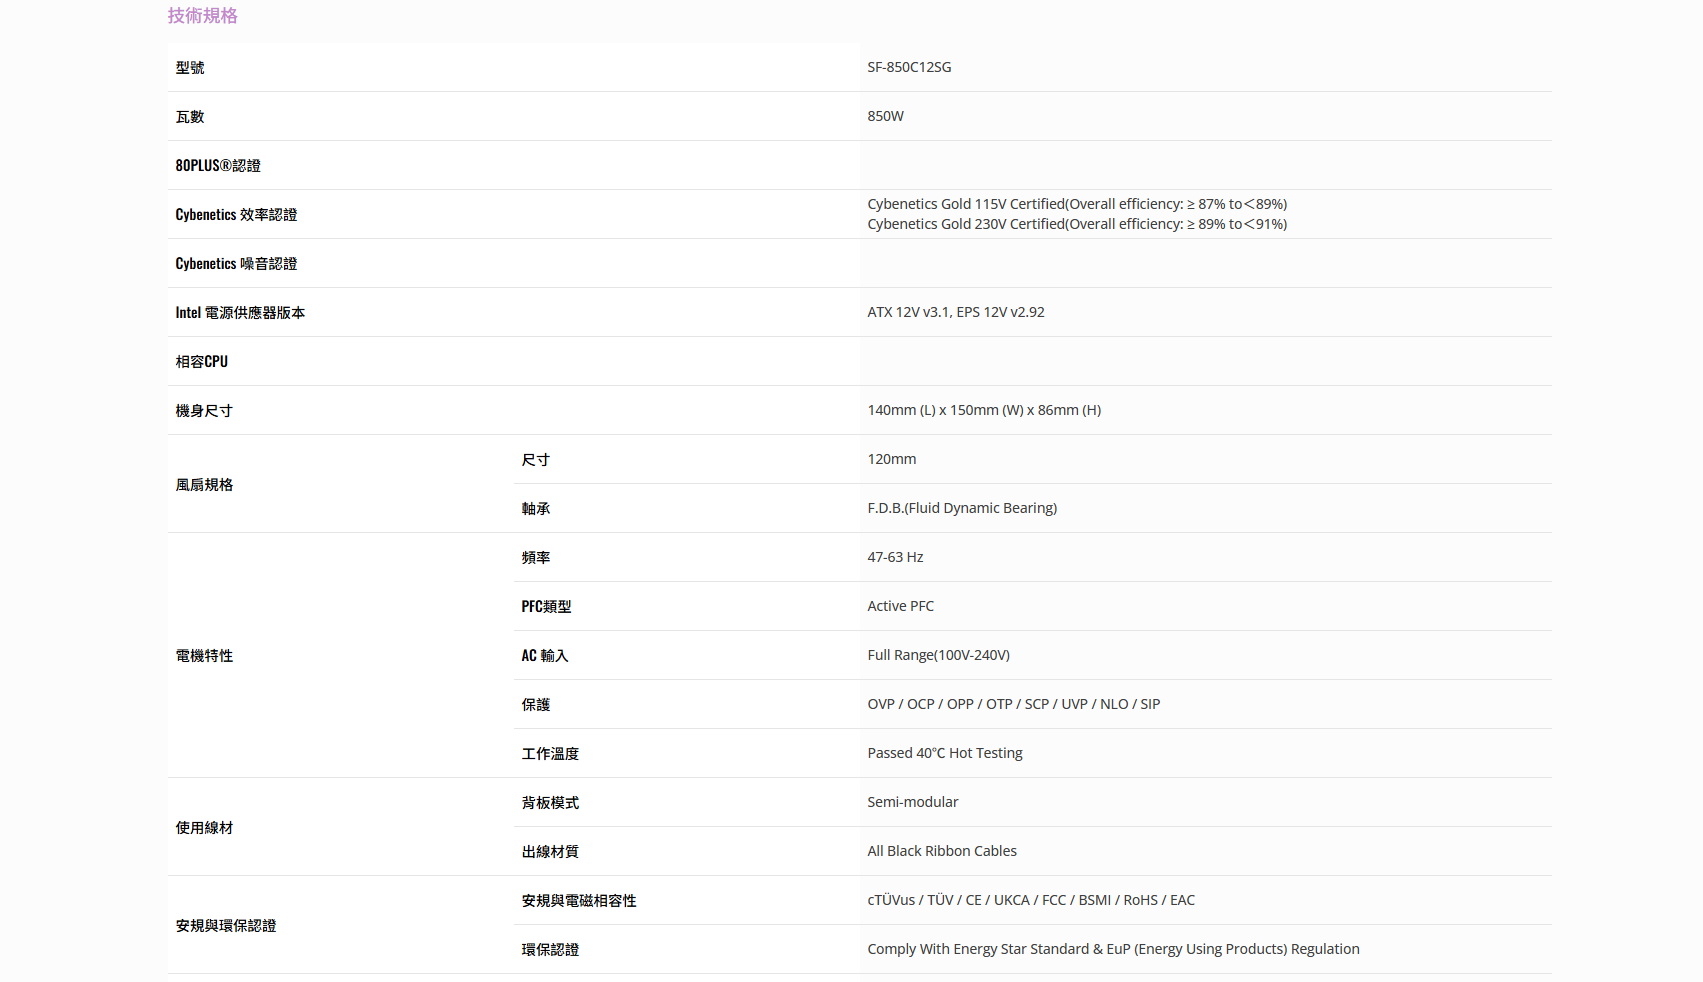Viewport: 1703px width, 982px height.
Task: Select Comply With Energy Star Standard text
Action: pos(1114,949)
